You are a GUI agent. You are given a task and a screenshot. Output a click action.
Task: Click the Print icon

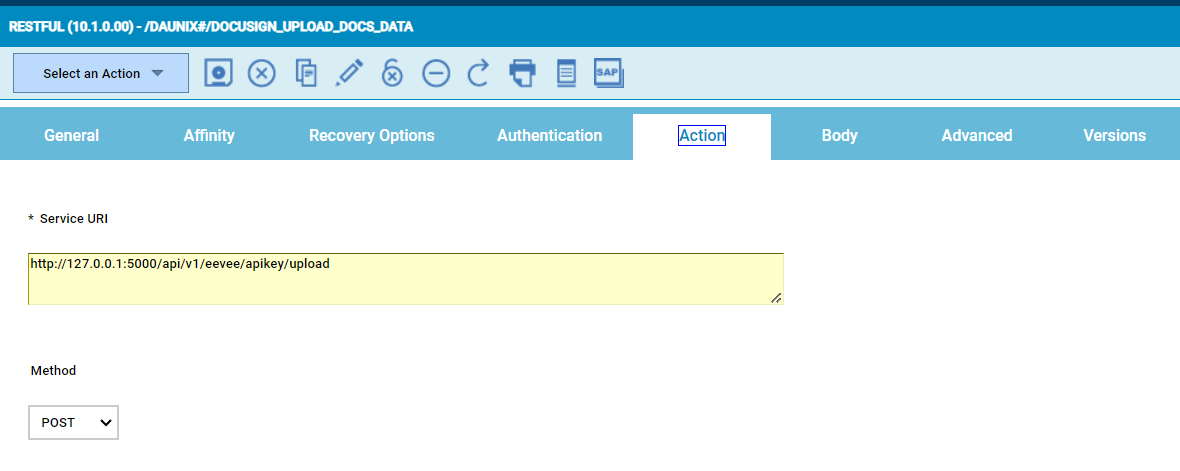click(522, 73)
